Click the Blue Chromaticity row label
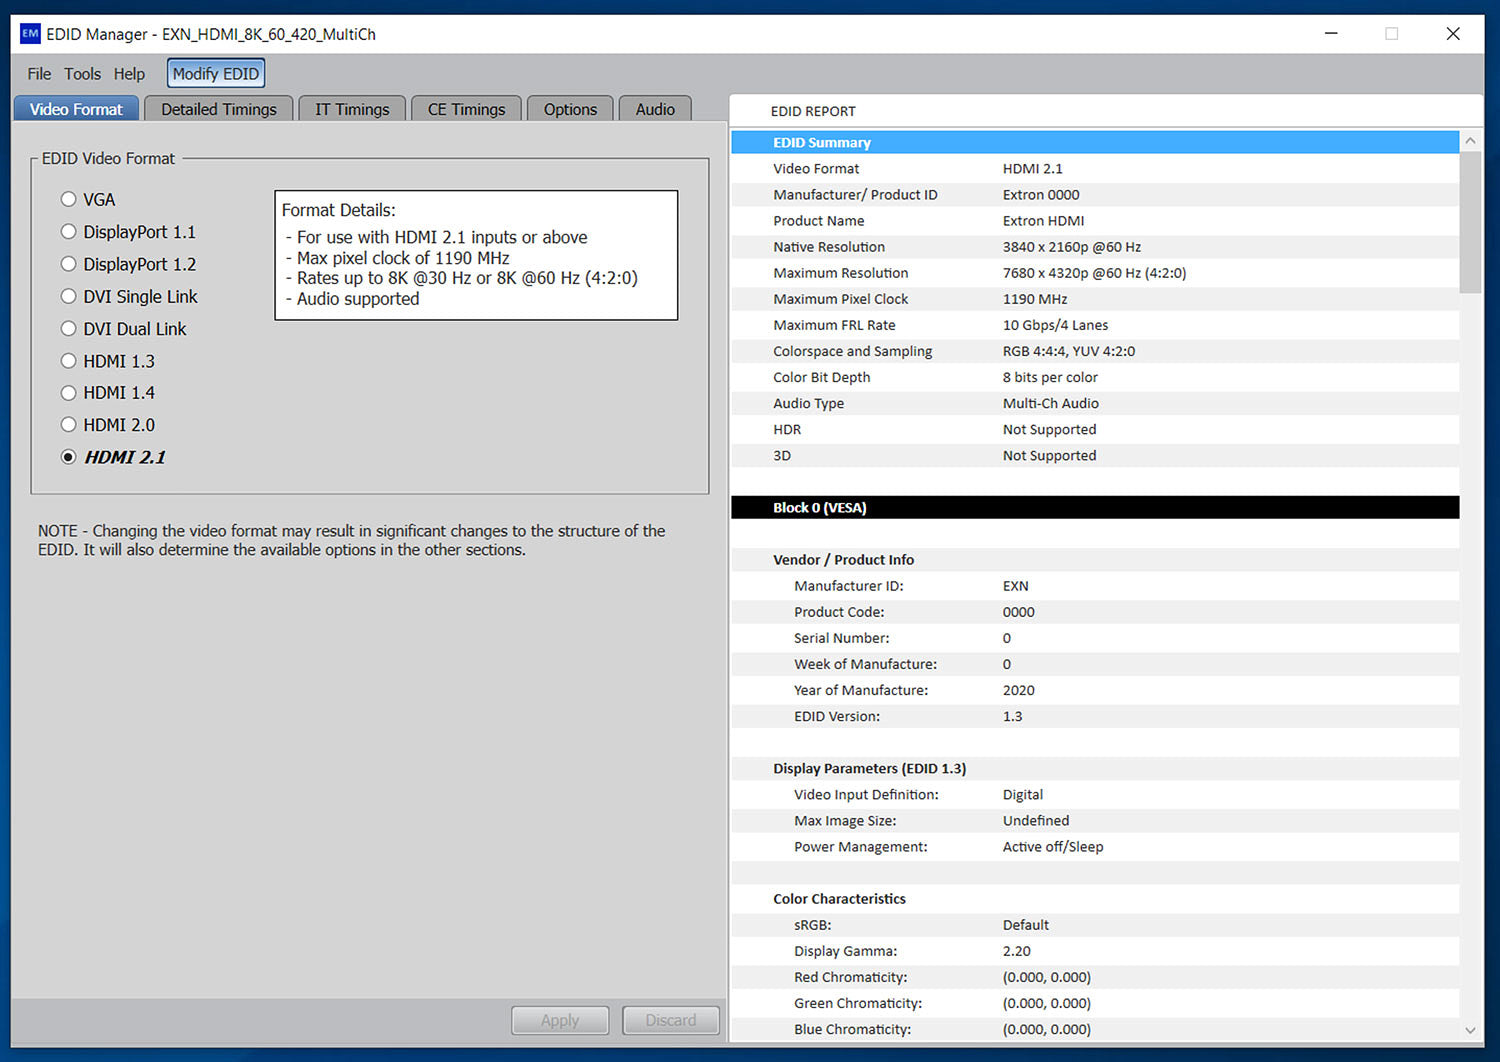This screenshot has height=1062, width=1500. point(852,1029)
